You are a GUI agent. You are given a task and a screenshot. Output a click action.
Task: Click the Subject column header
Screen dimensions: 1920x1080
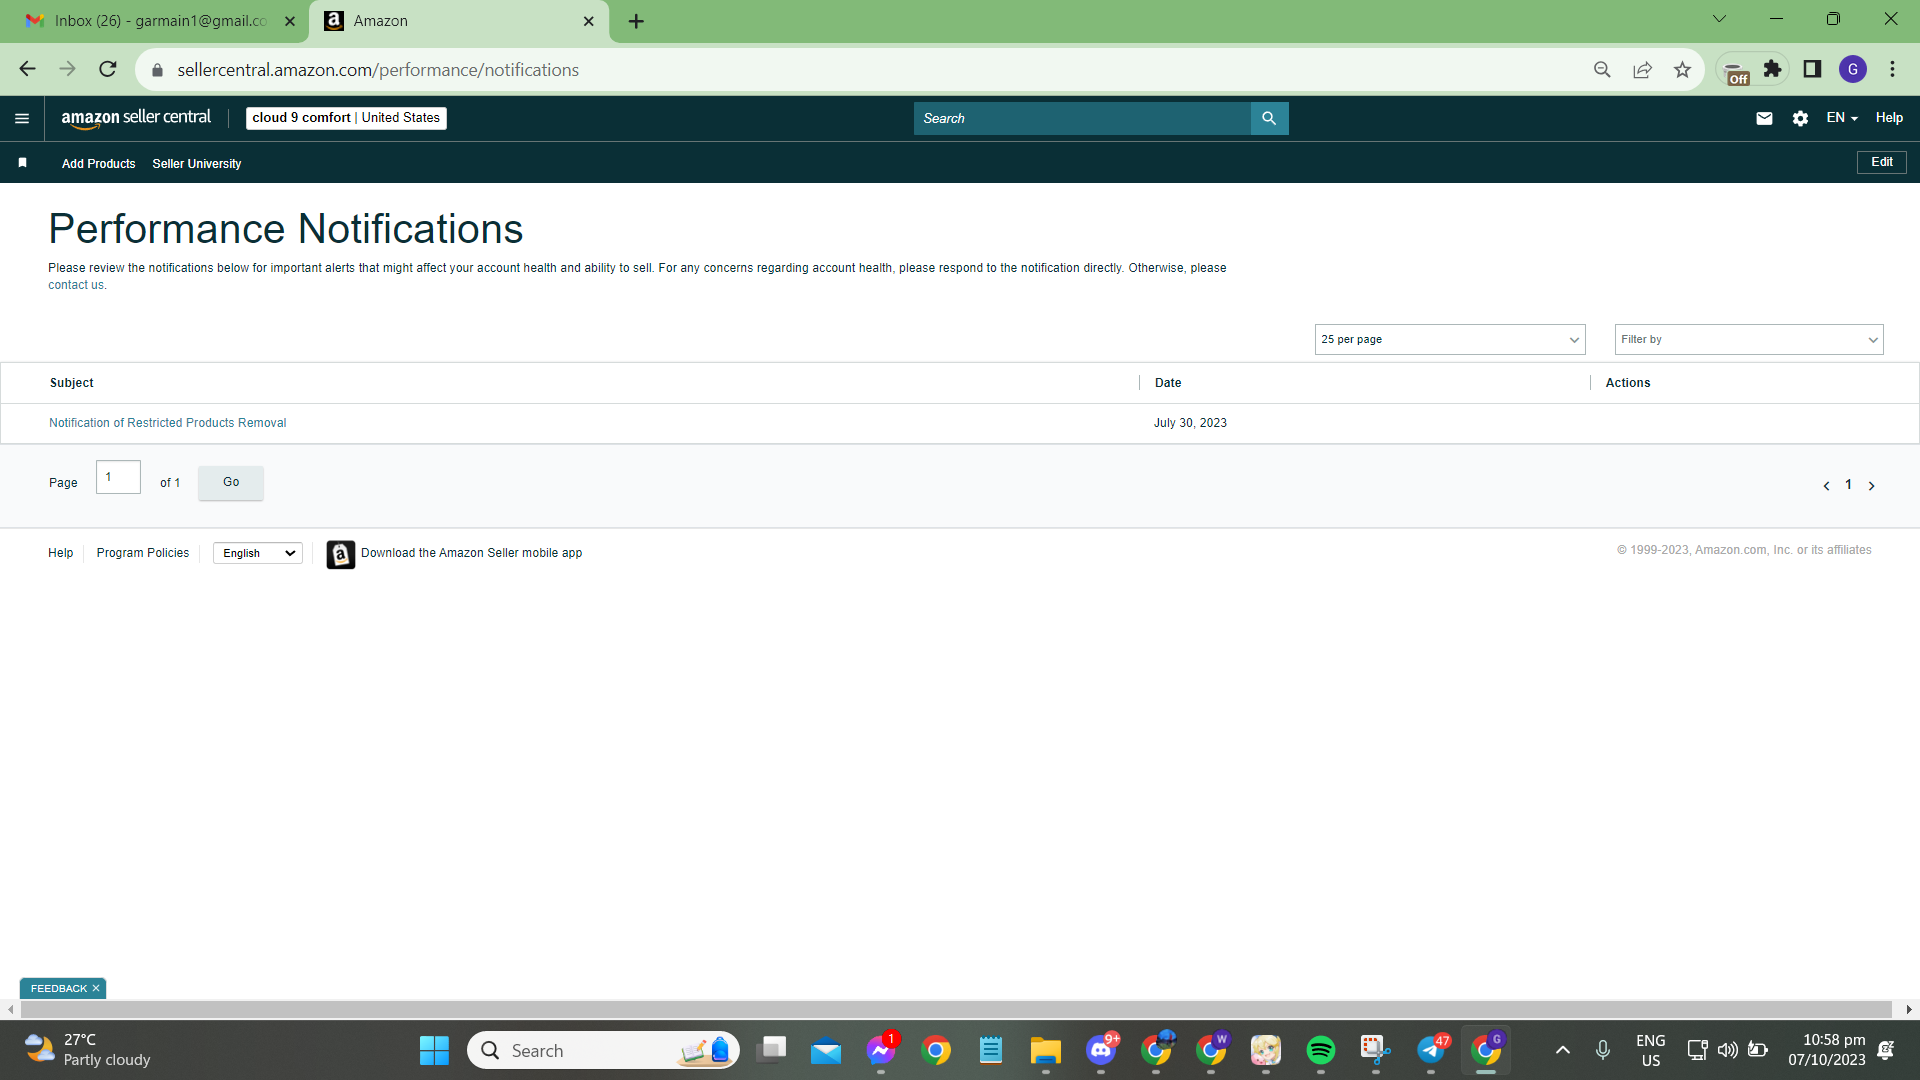(x=72, y=383)
